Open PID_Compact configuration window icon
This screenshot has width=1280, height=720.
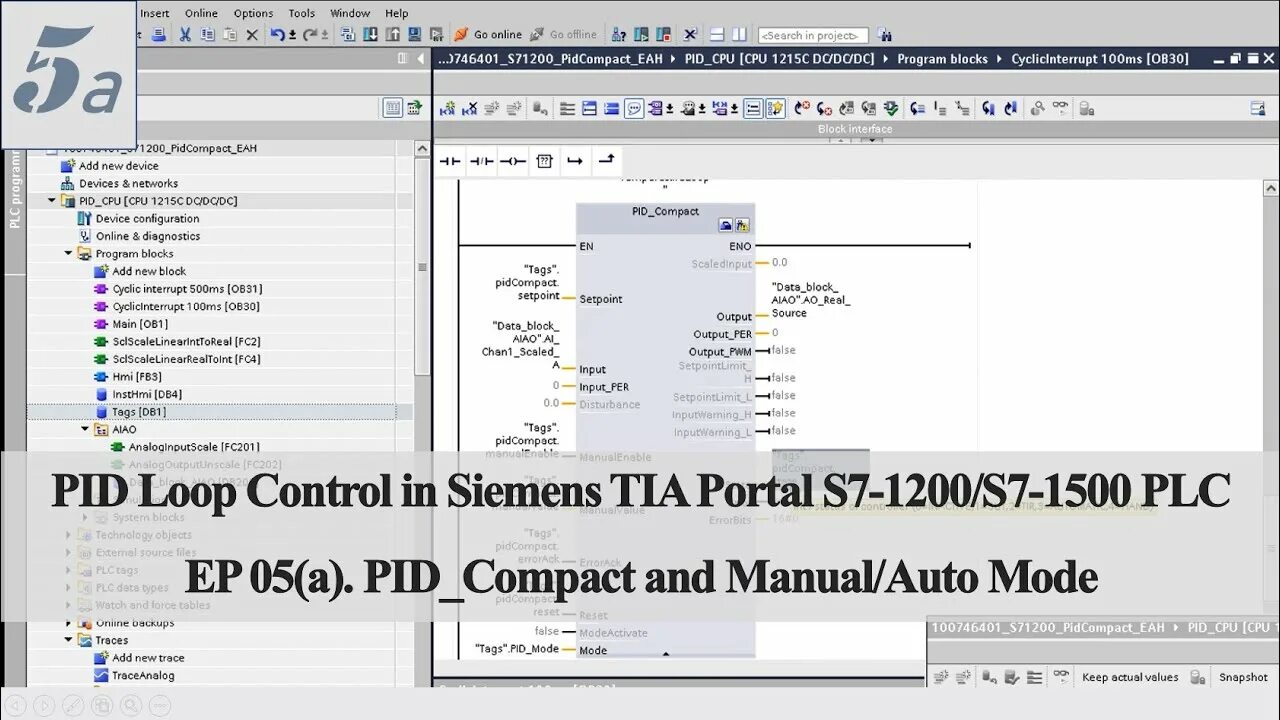coord(725,226)
